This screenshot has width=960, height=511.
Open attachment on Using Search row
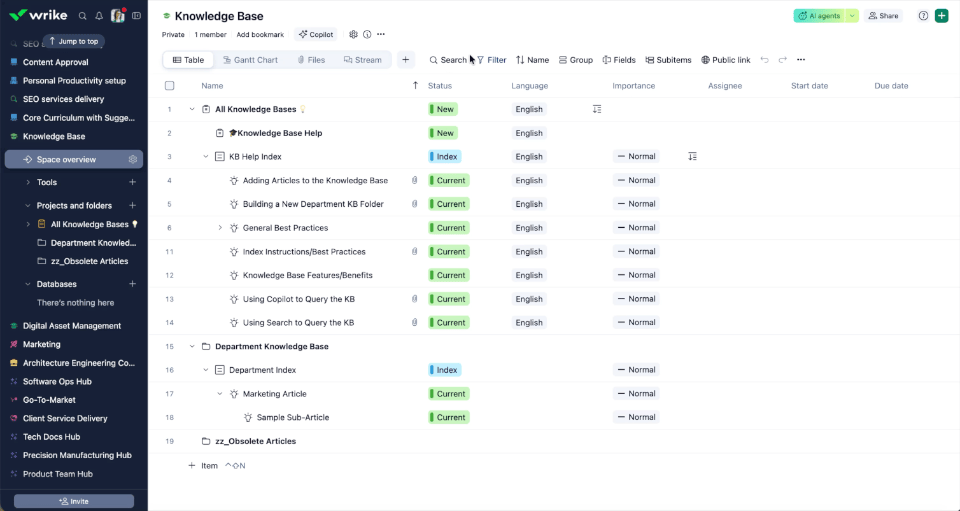click(414, 323)
